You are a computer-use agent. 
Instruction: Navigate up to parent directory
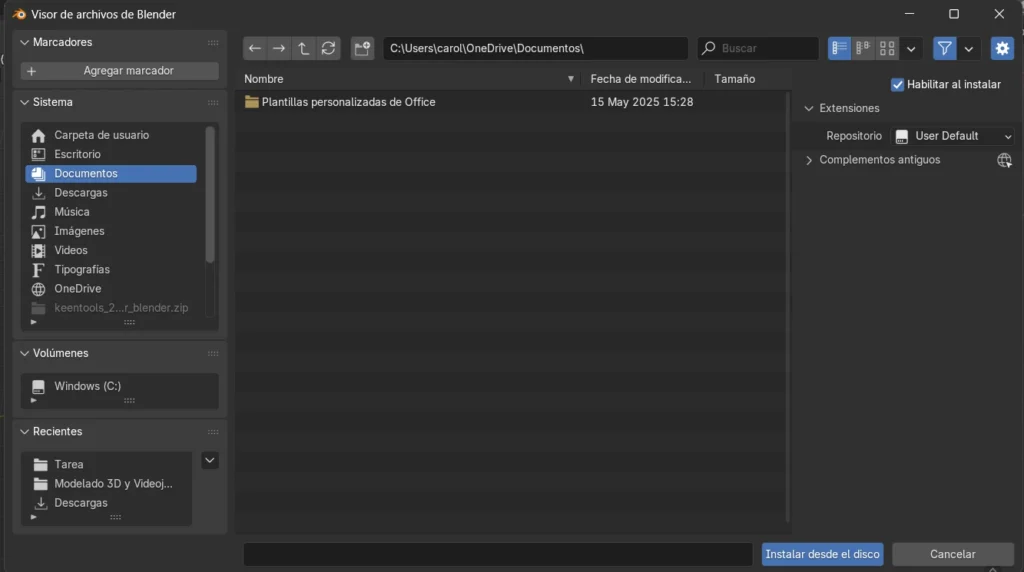pos(304,48)
